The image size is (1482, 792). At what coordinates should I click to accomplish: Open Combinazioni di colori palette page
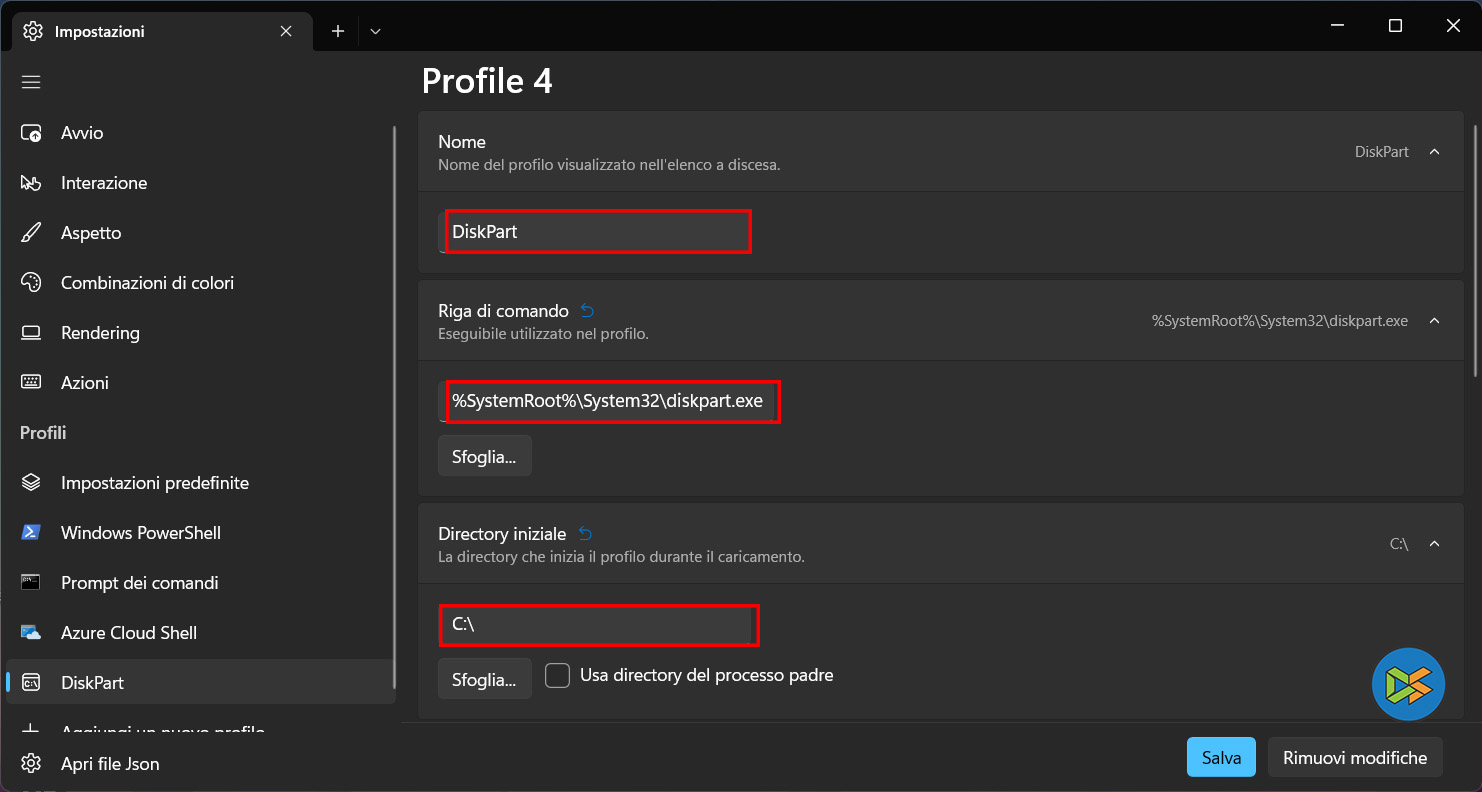pyautogui.click(x=147, y=283)
